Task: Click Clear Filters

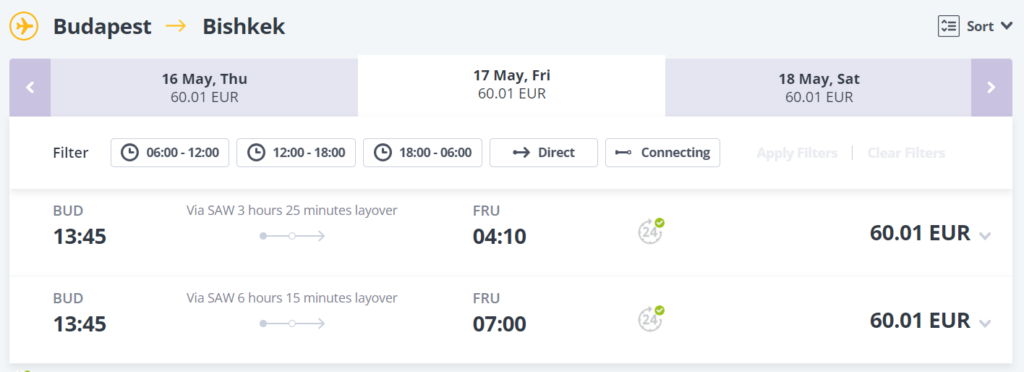Action: click(906, 153)
